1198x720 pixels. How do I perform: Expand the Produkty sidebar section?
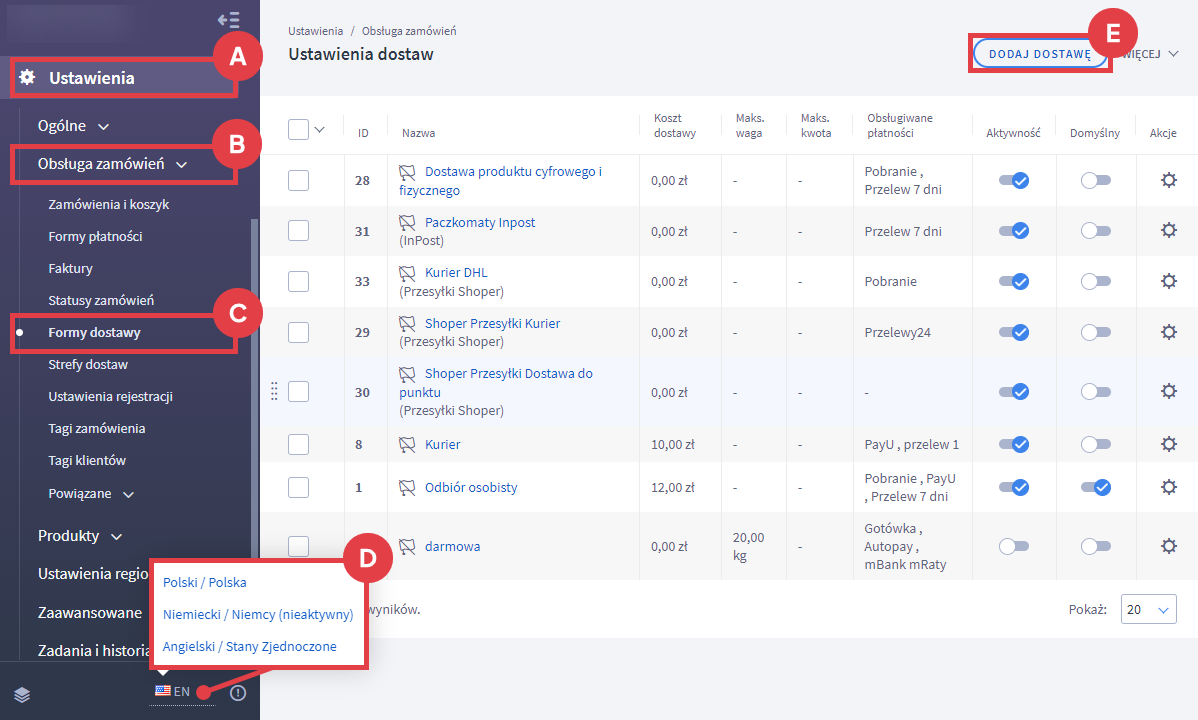80,536
